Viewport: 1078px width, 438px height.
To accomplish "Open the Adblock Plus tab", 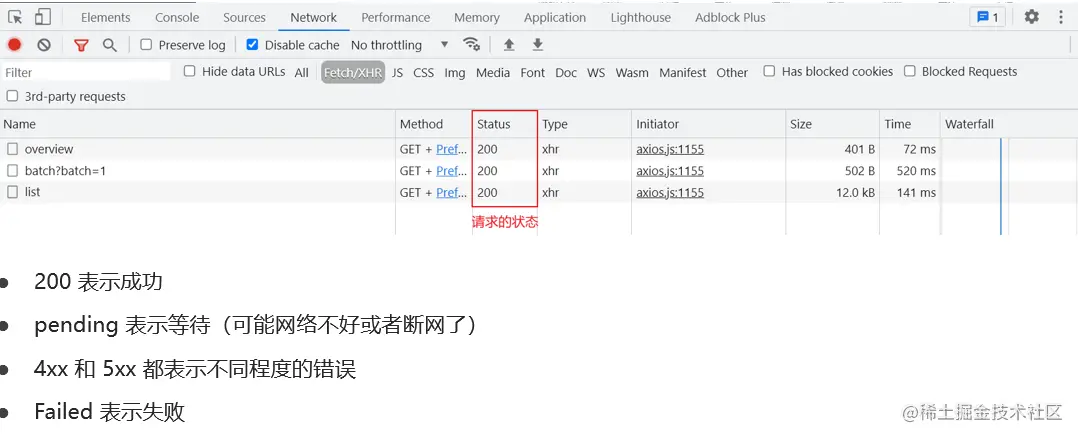I will (730, 17).
